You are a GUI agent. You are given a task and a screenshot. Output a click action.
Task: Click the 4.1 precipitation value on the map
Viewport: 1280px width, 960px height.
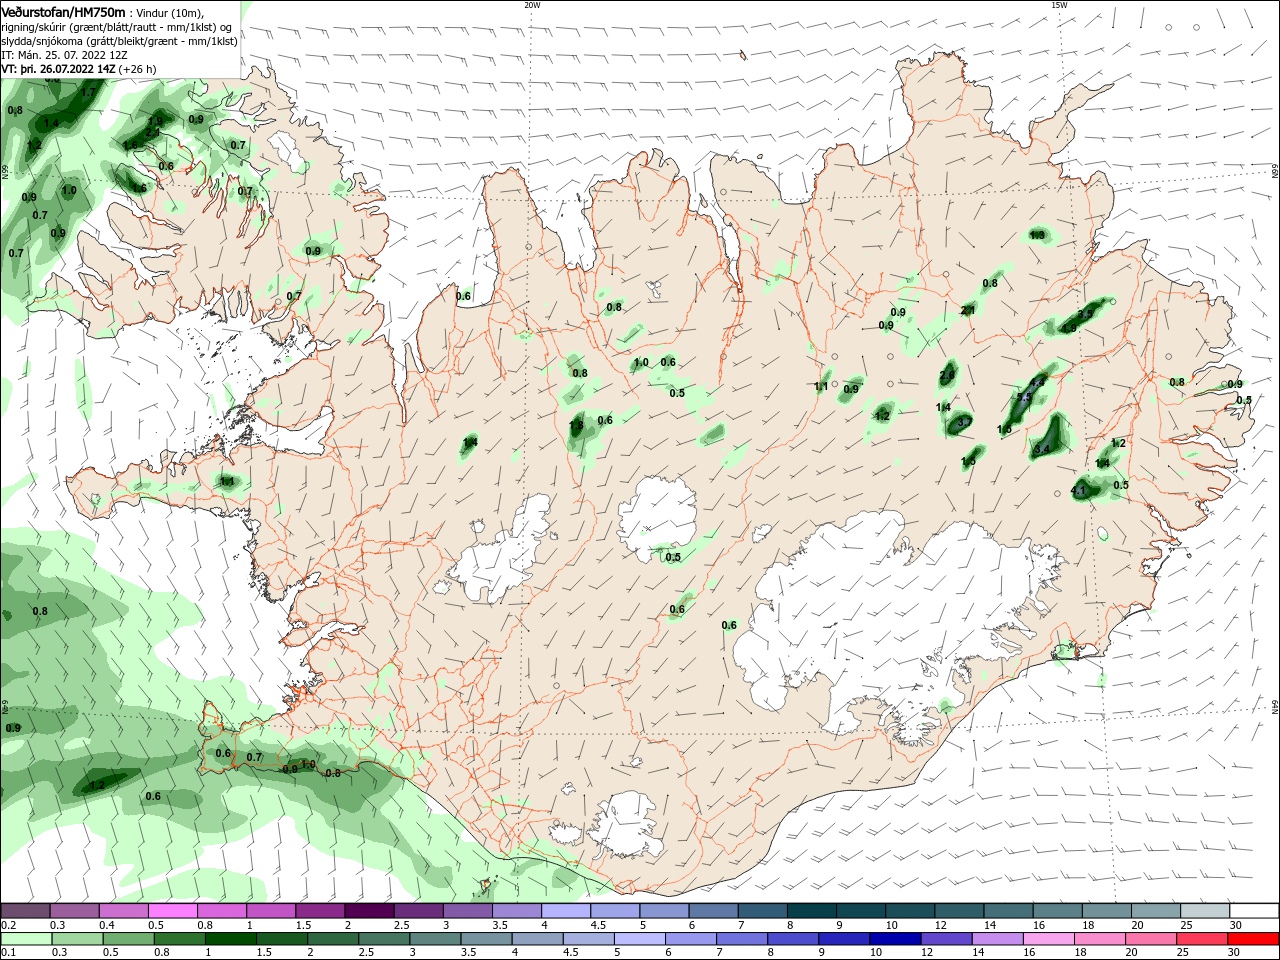(1078, 491)
